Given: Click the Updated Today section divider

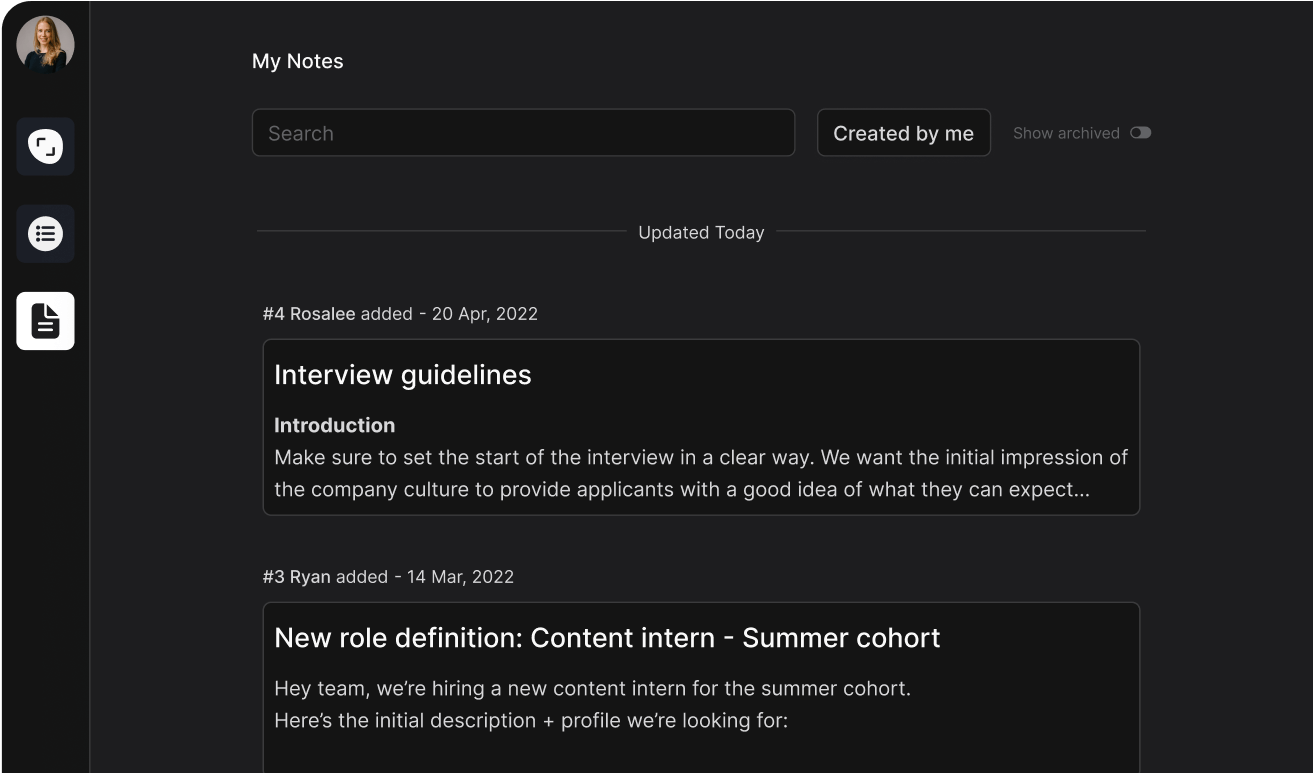Looking at the screenshot, I should click(701, 232).
